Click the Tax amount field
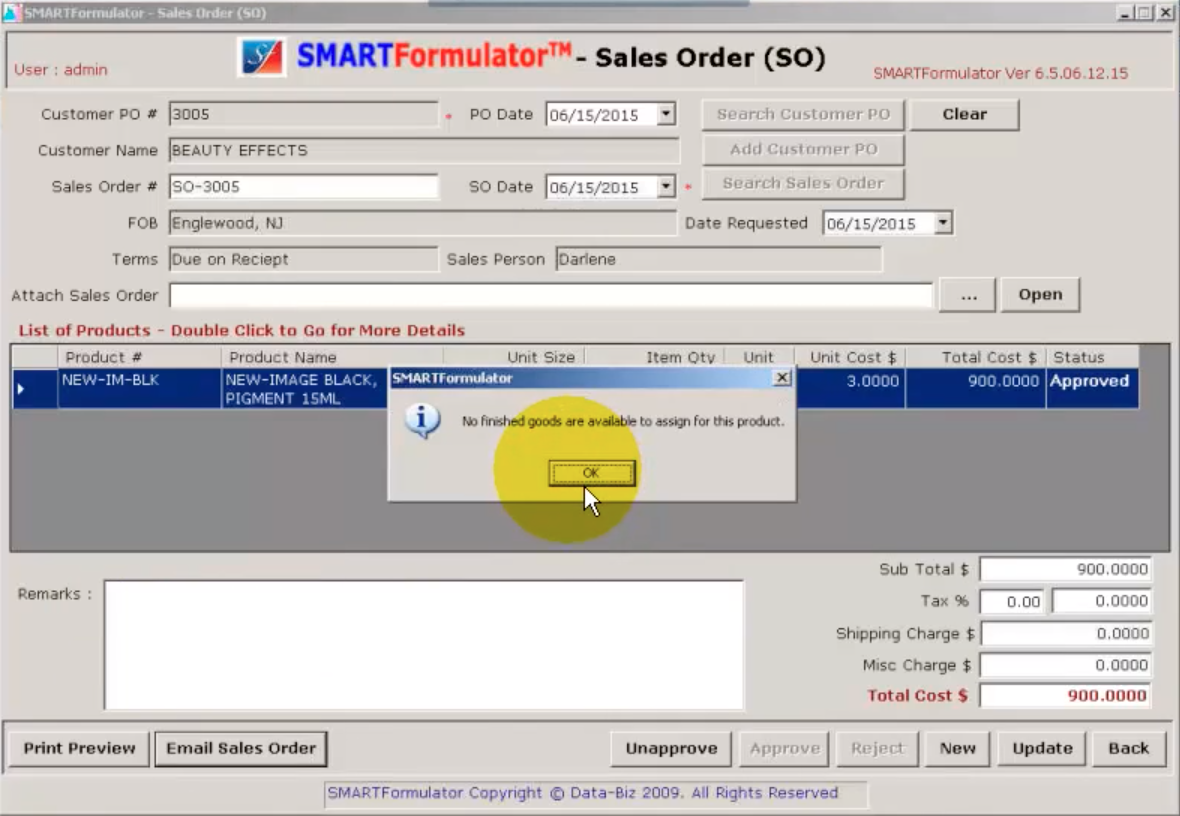Viewport: 1180px width, 816px height. pyautogui.click(x=1101, y=601)
